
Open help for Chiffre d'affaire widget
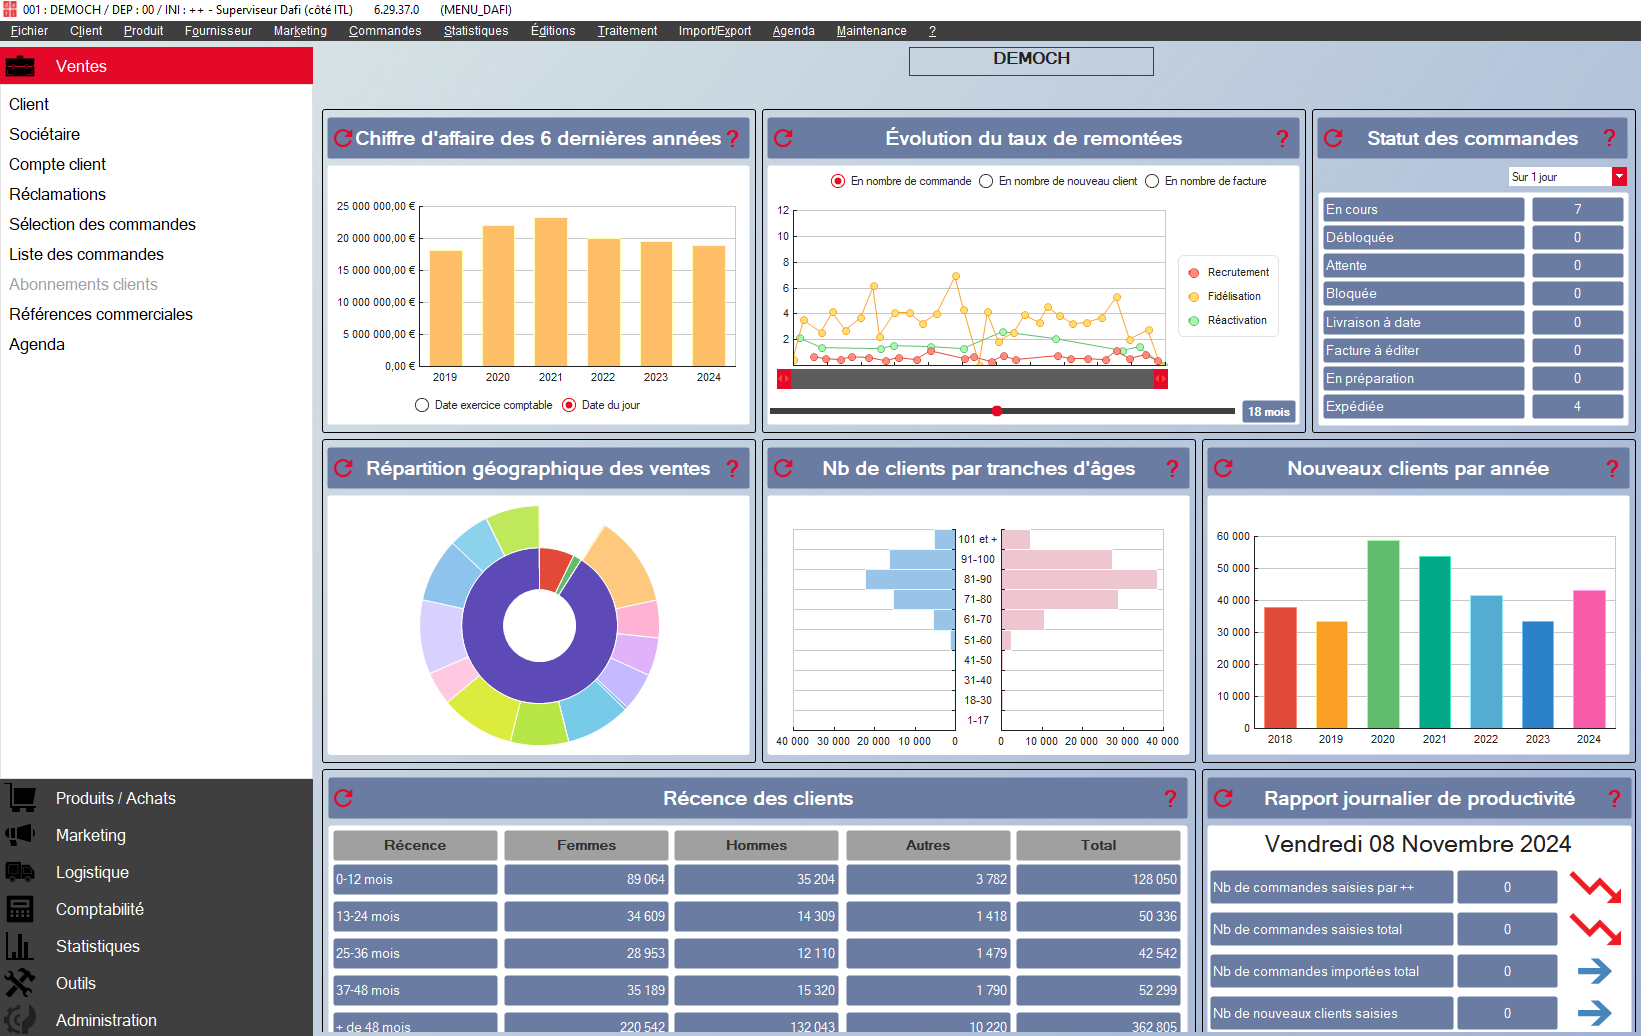[x=733, y=139]
